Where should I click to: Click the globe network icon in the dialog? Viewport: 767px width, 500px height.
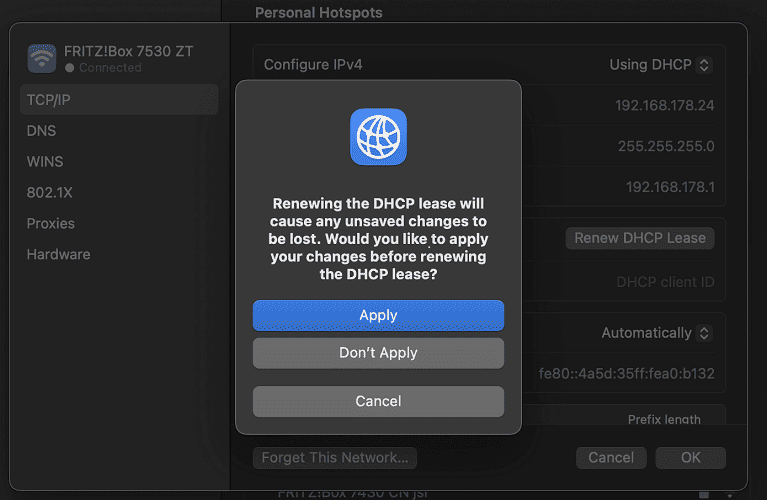pyautogui.click(x=378, y=137)
